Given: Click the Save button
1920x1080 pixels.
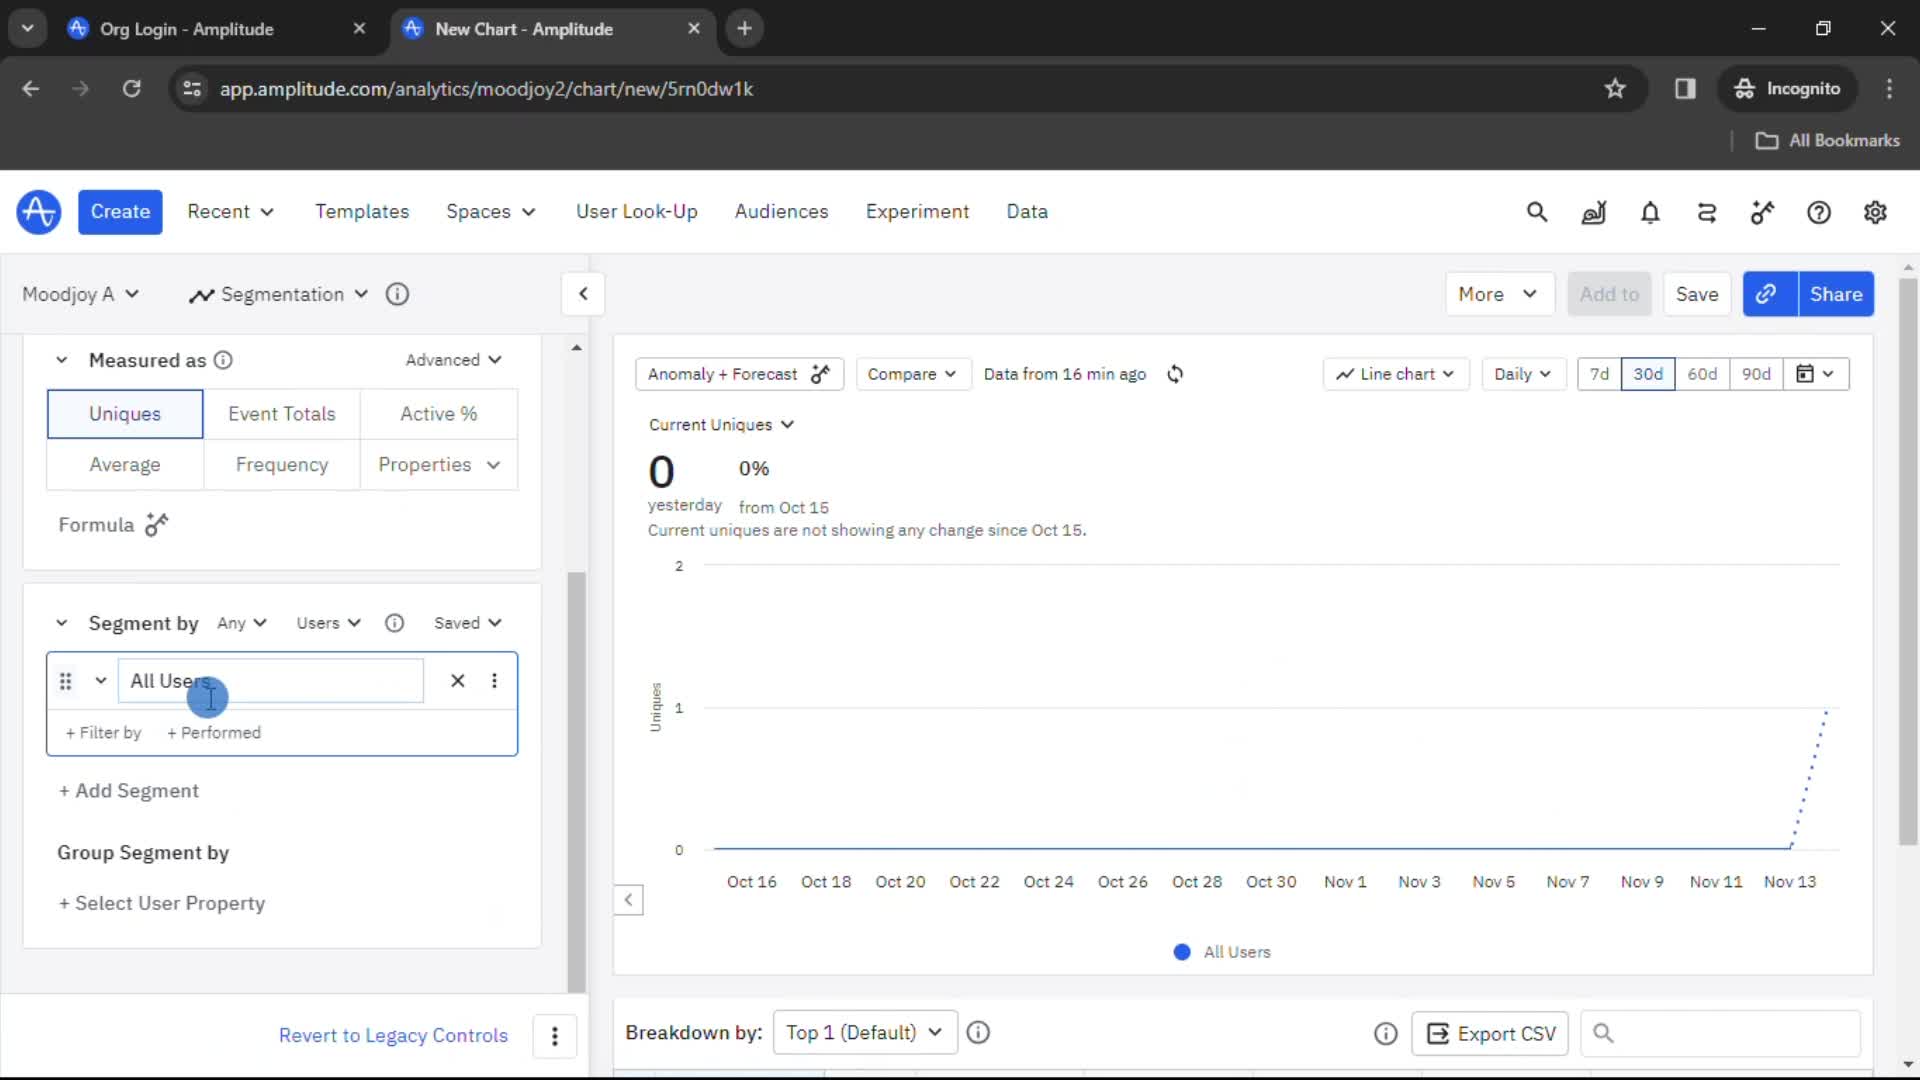Looking at the screenshot, I should pyautogui.click(x=1698, y=294).
